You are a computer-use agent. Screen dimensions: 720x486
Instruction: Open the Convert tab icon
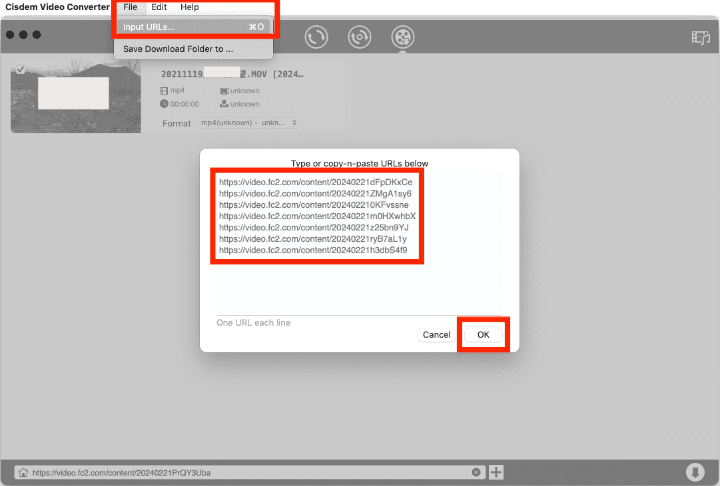pos(317,37)
